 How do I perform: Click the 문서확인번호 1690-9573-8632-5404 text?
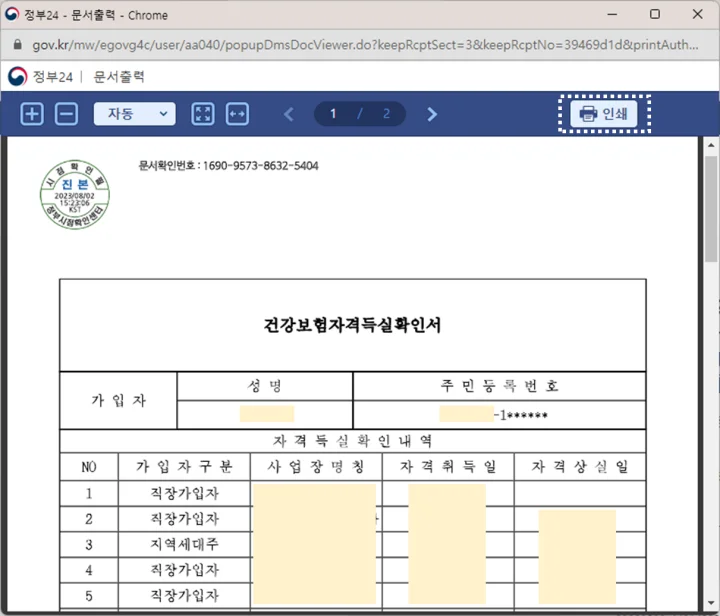coord(229,166)
